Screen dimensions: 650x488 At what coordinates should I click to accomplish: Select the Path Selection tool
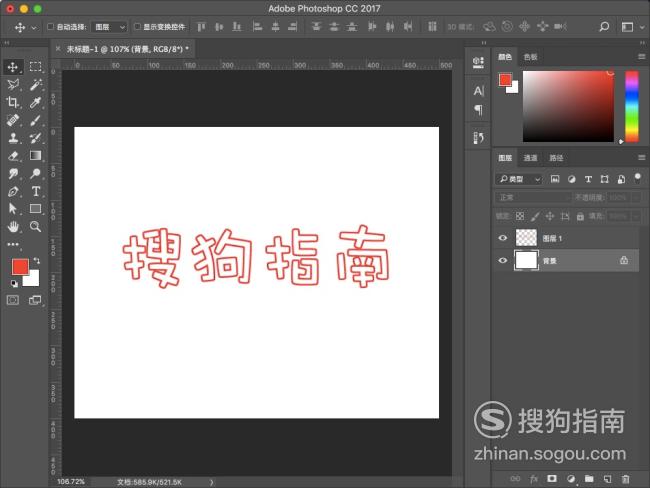tap(13, 209)
